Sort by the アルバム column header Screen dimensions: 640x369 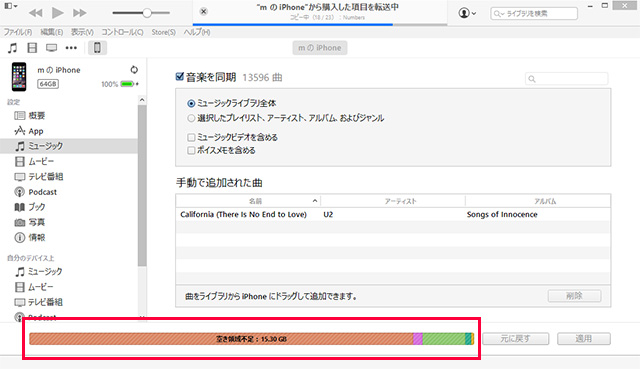[538, 201]
